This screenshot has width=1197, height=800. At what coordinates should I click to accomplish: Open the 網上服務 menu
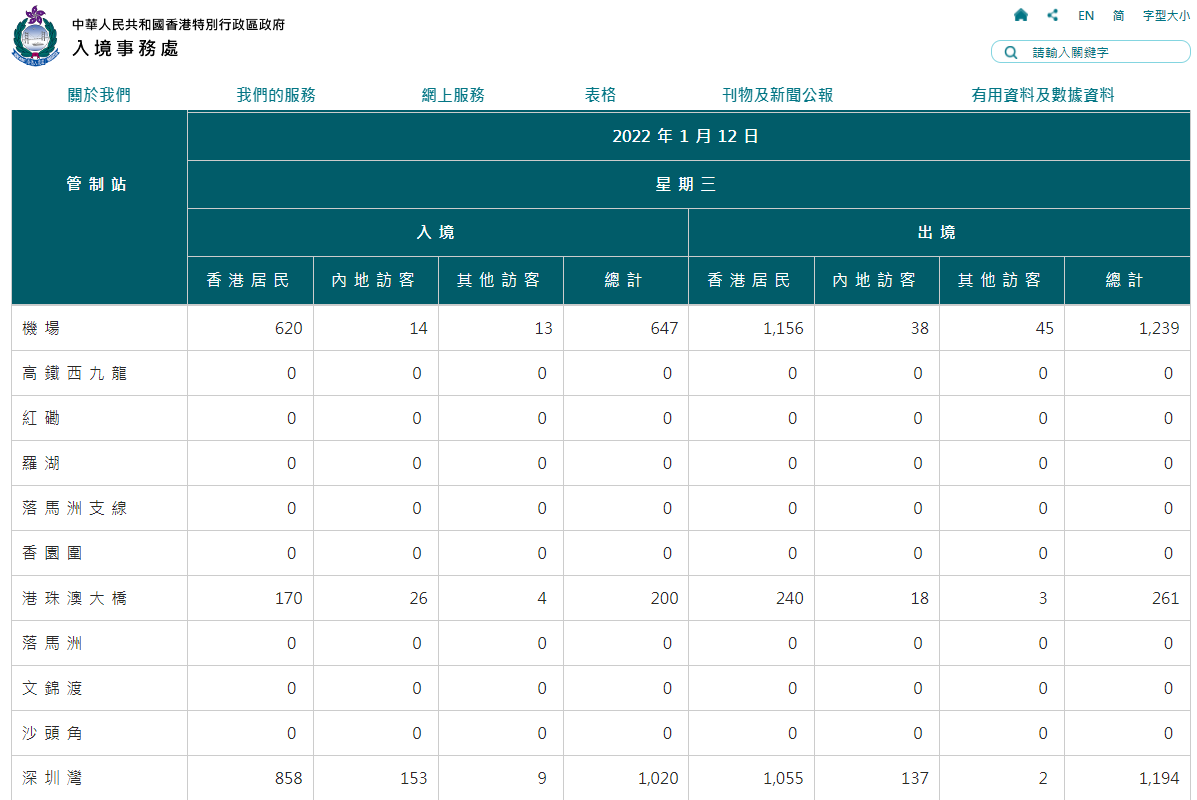tap(453, 95)
